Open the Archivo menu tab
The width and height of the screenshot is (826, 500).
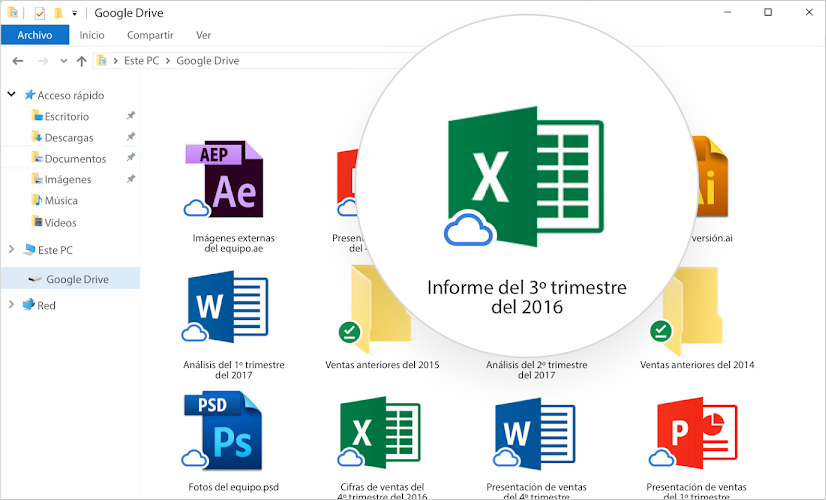click(x=35, y=35)
